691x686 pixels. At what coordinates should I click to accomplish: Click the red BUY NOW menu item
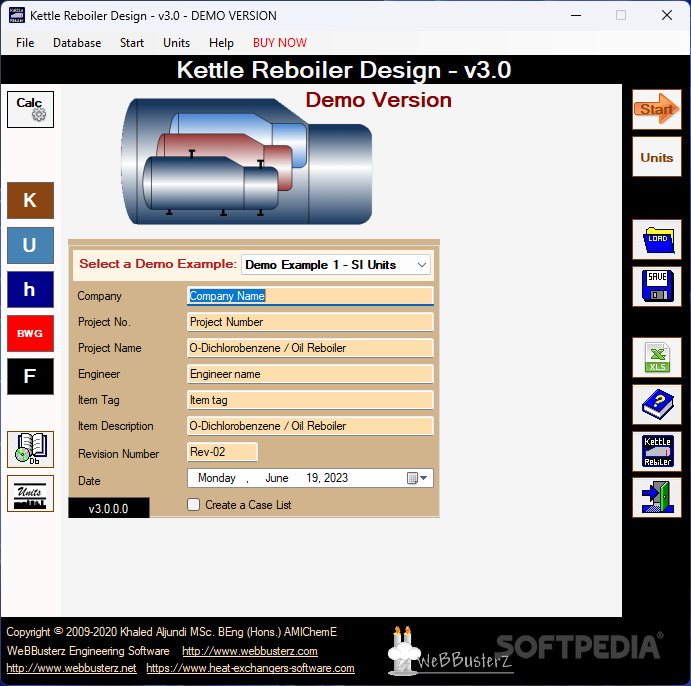point(280,43)
